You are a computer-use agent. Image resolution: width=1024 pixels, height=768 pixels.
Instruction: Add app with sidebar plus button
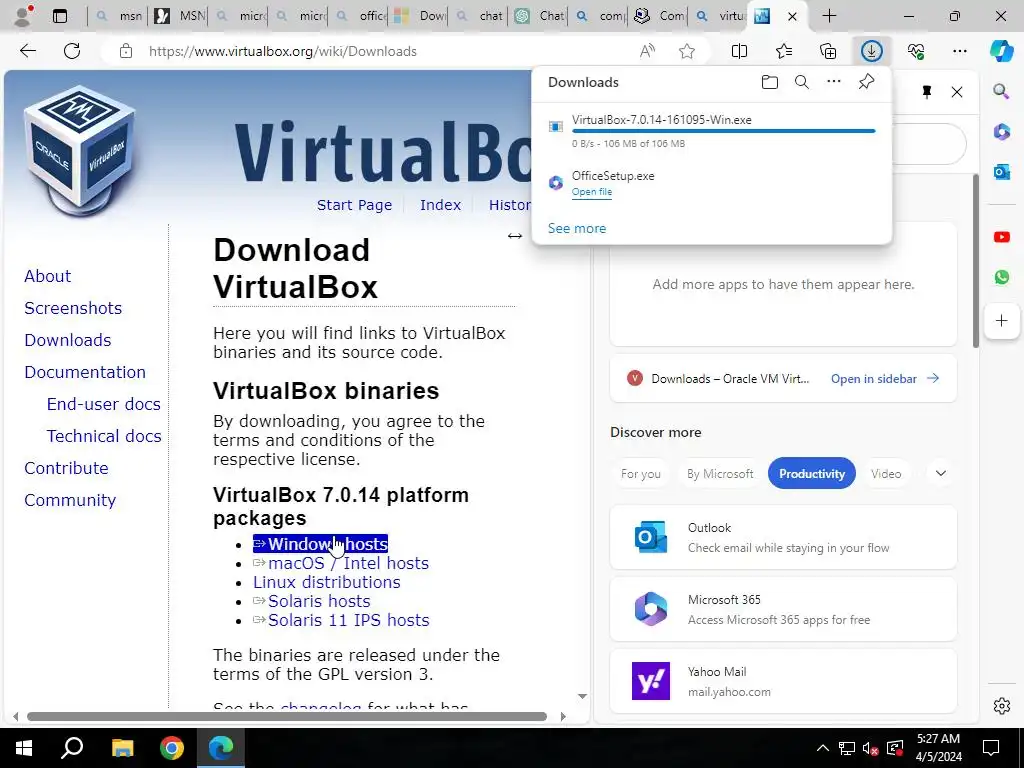(1002, 321)
